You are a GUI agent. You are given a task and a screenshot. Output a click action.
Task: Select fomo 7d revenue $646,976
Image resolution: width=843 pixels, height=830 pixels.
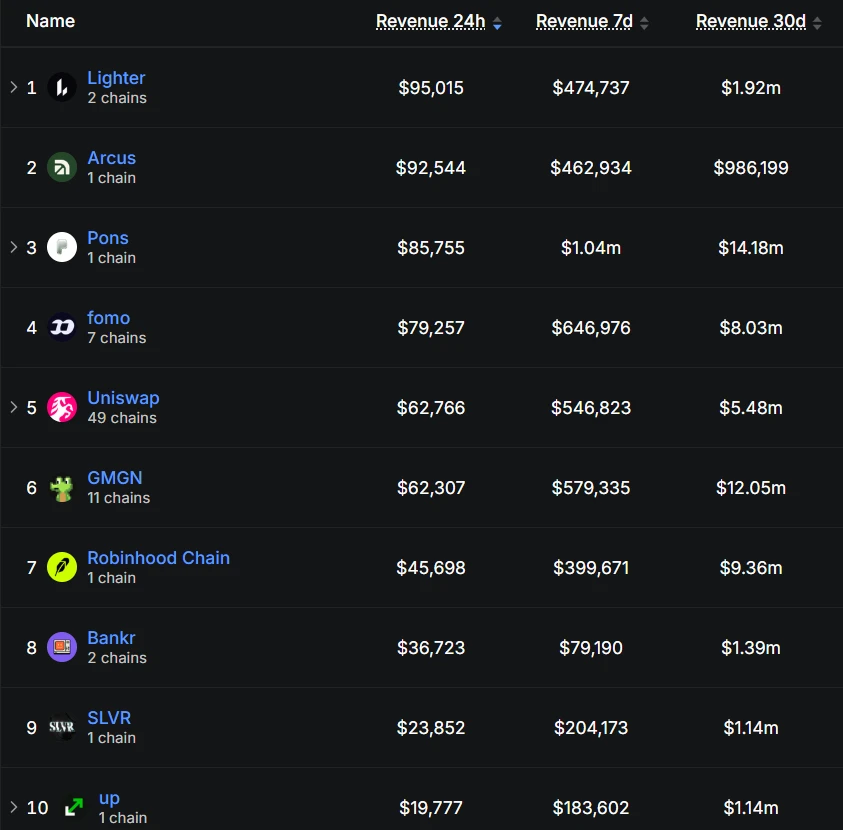click(591, 328)
